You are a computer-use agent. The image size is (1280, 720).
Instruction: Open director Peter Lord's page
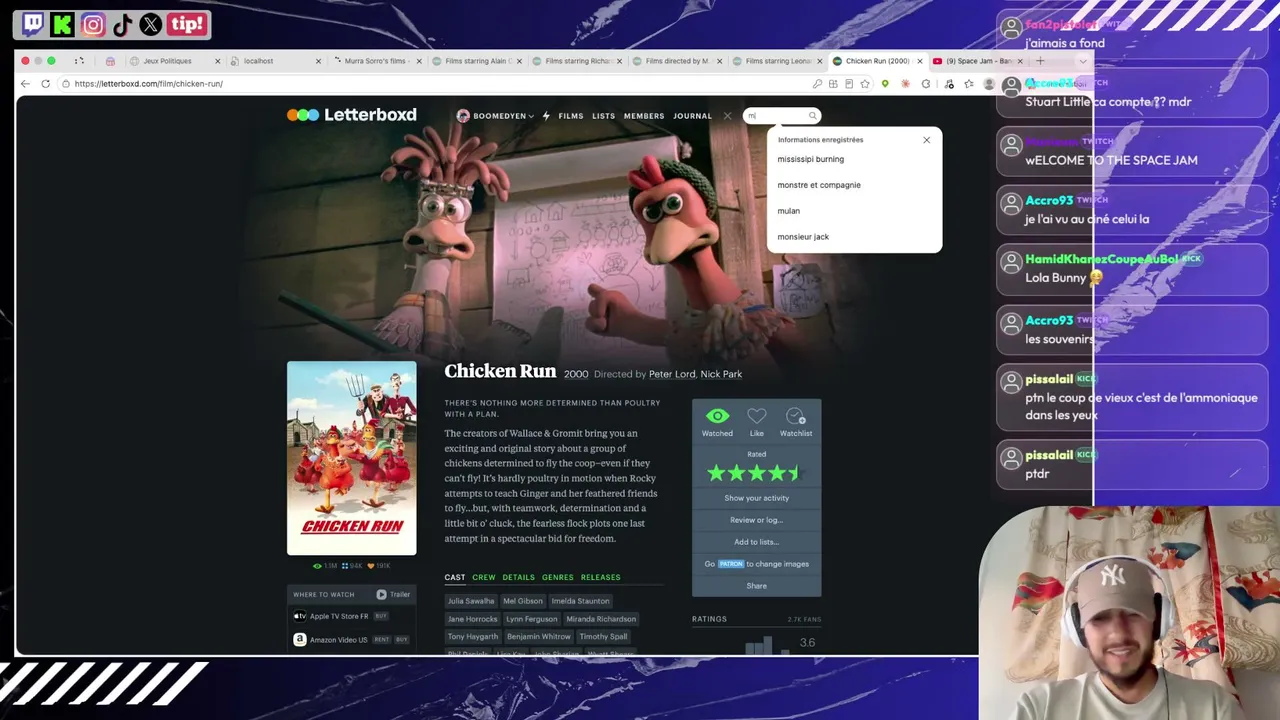click(672, 374)
